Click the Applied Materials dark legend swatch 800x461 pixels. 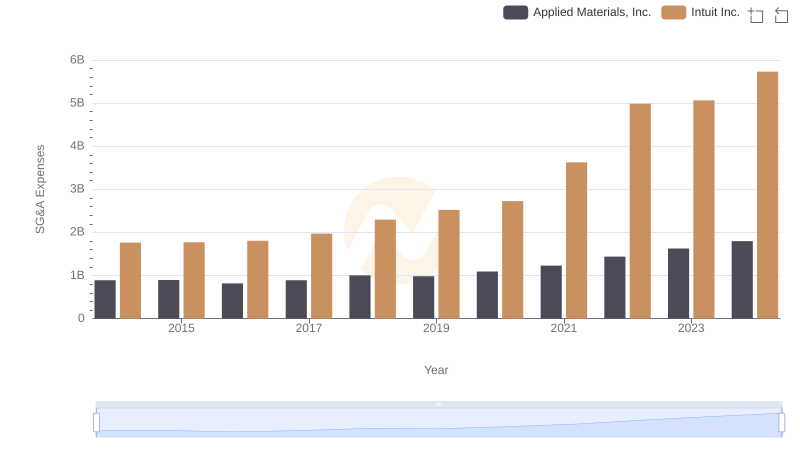pos(515,12)
